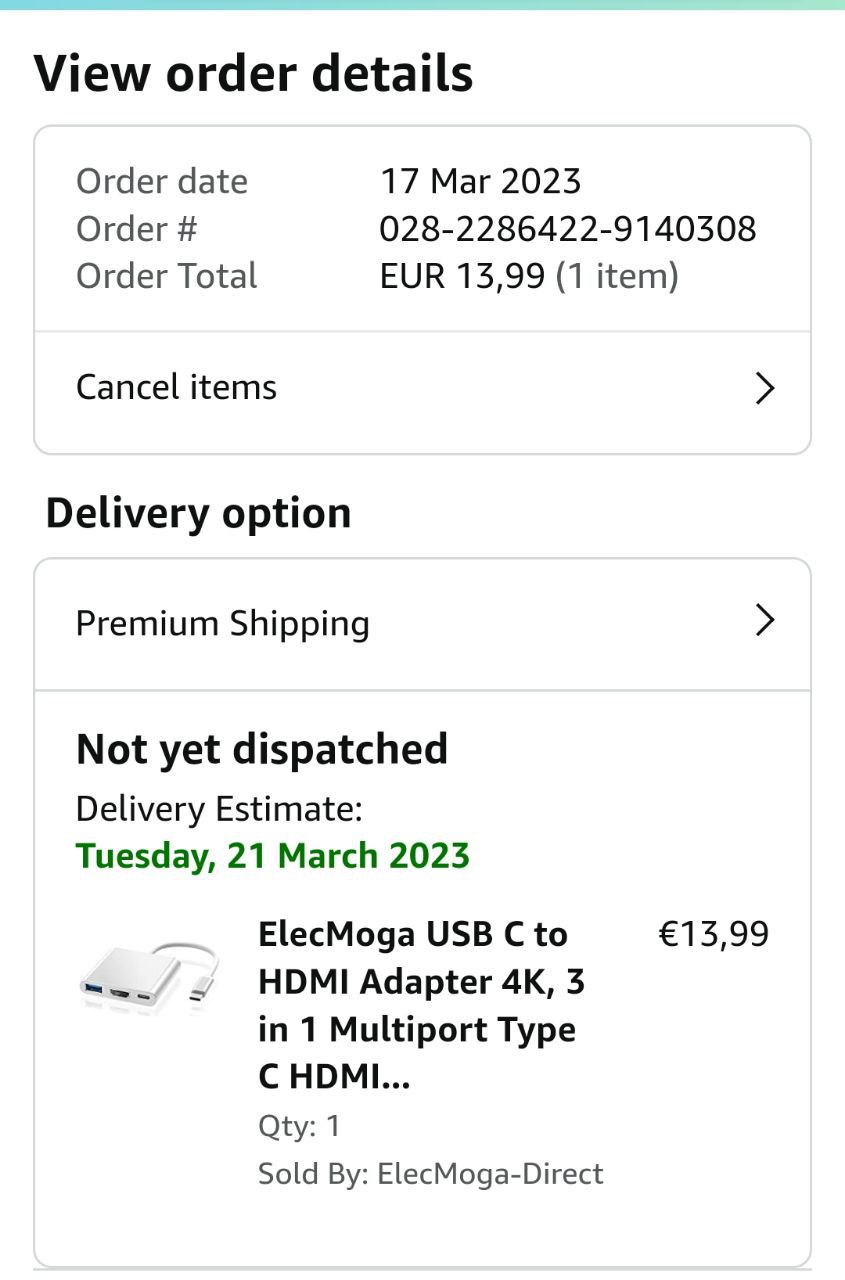Tap the order date 17 Mar 2023

coord(480,182)
